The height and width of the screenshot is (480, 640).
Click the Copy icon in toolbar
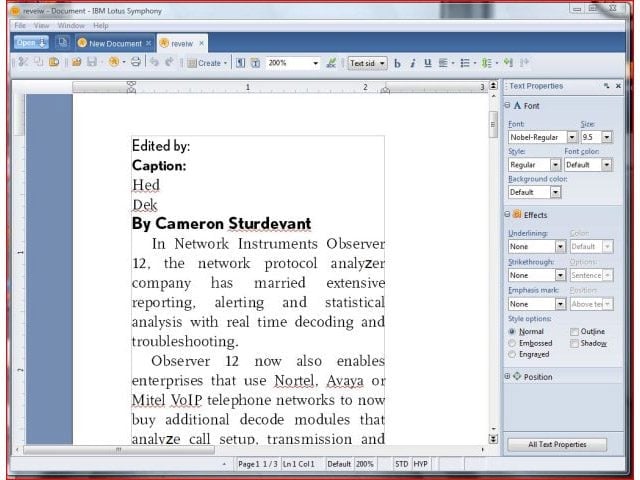[39, 62]
